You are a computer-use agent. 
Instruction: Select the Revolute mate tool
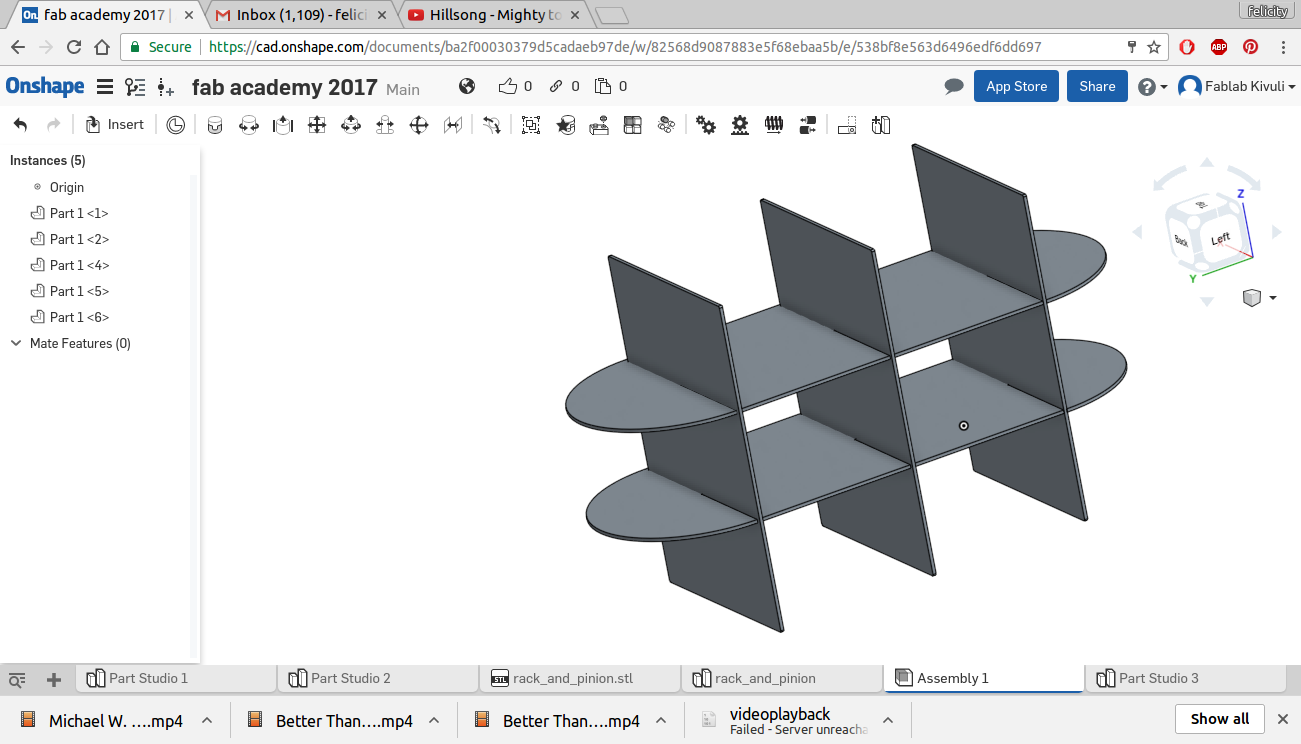tap(249, 125)
